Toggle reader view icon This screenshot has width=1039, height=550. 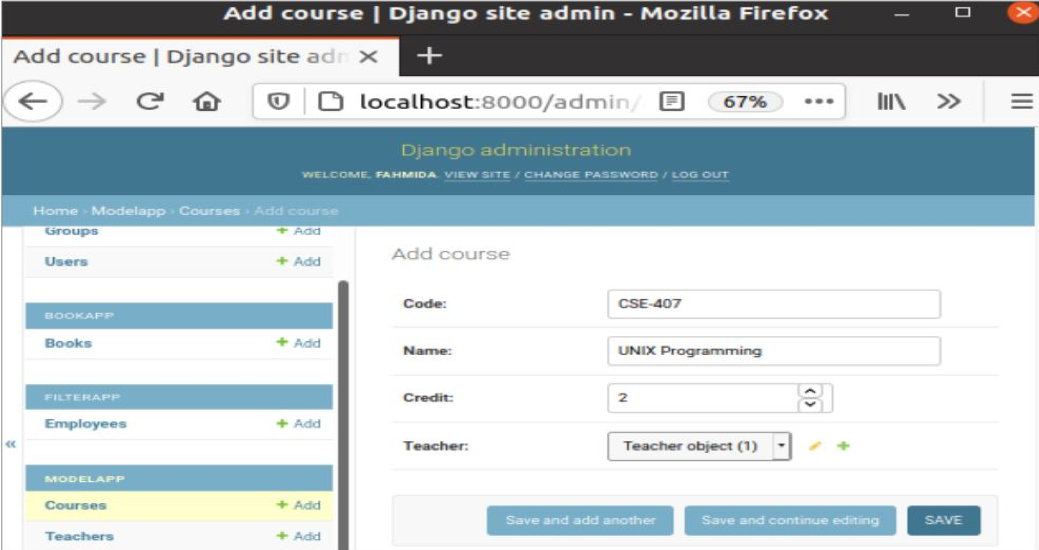pyautogui.click(x=672, y=101)
